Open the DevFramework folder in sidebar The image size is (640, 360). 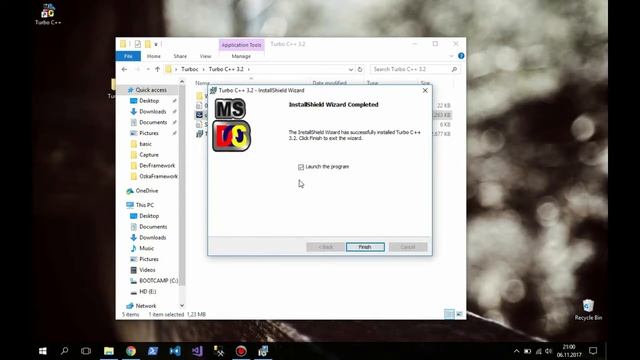point(157,166)
